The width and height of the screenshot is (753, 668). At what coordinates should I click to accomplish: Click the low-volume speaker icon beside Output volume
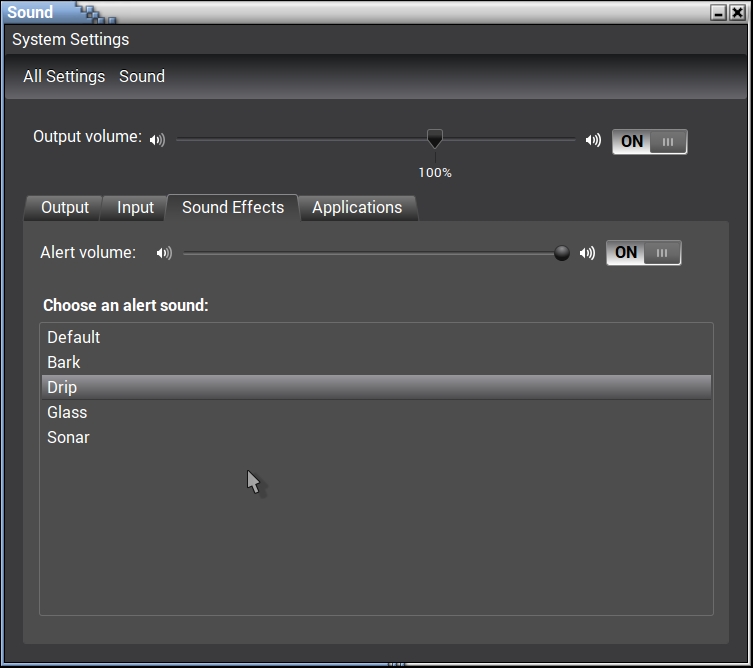coord(157,141)
